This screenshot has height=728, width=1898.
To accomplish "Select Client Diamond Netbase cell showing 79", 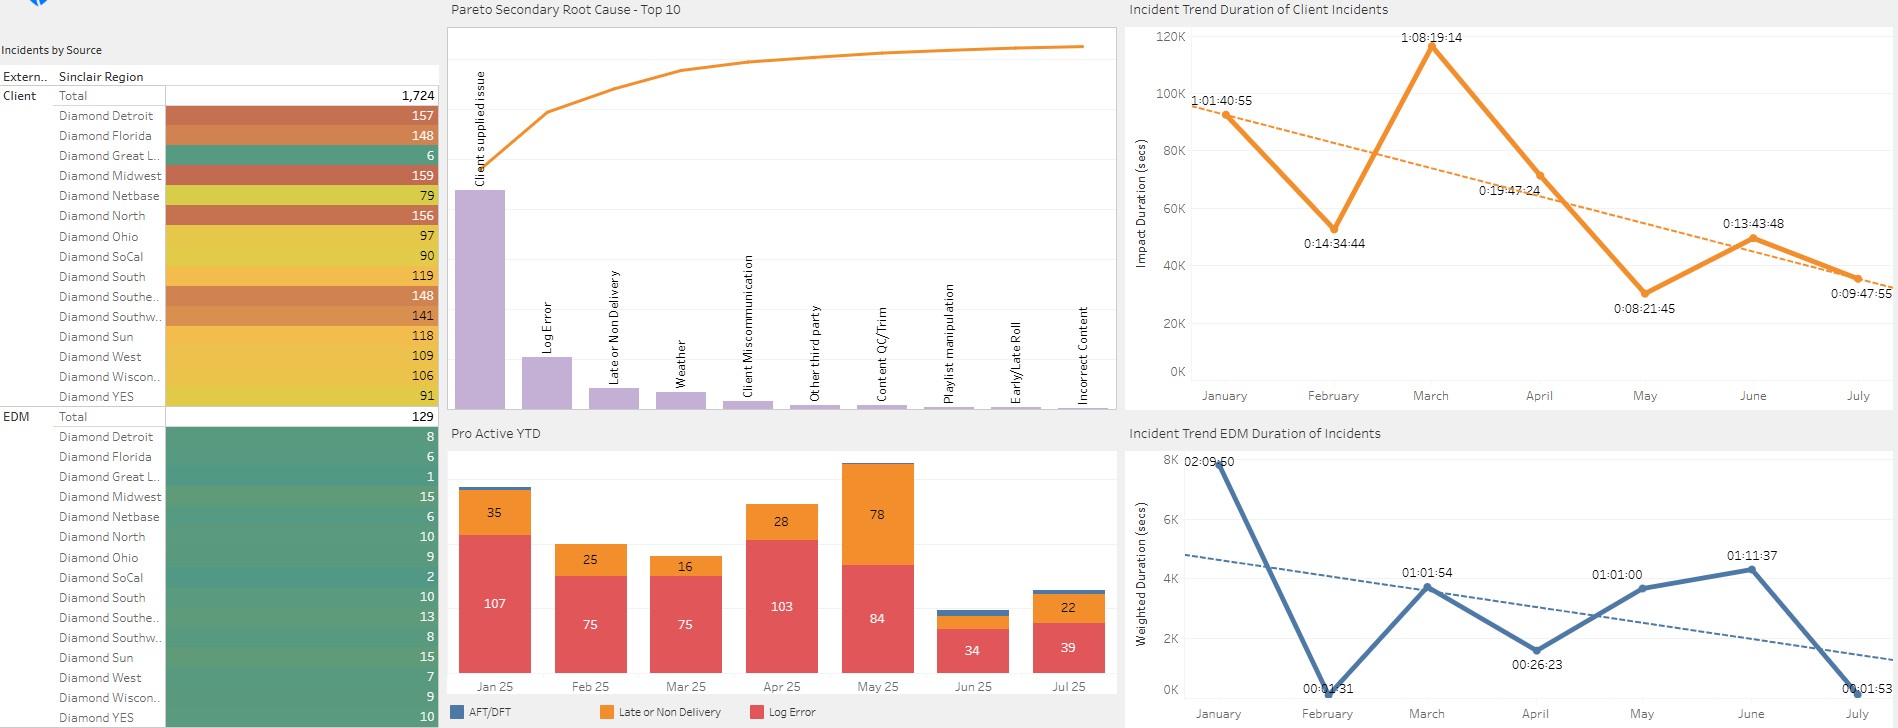I will tap(301, 196).
